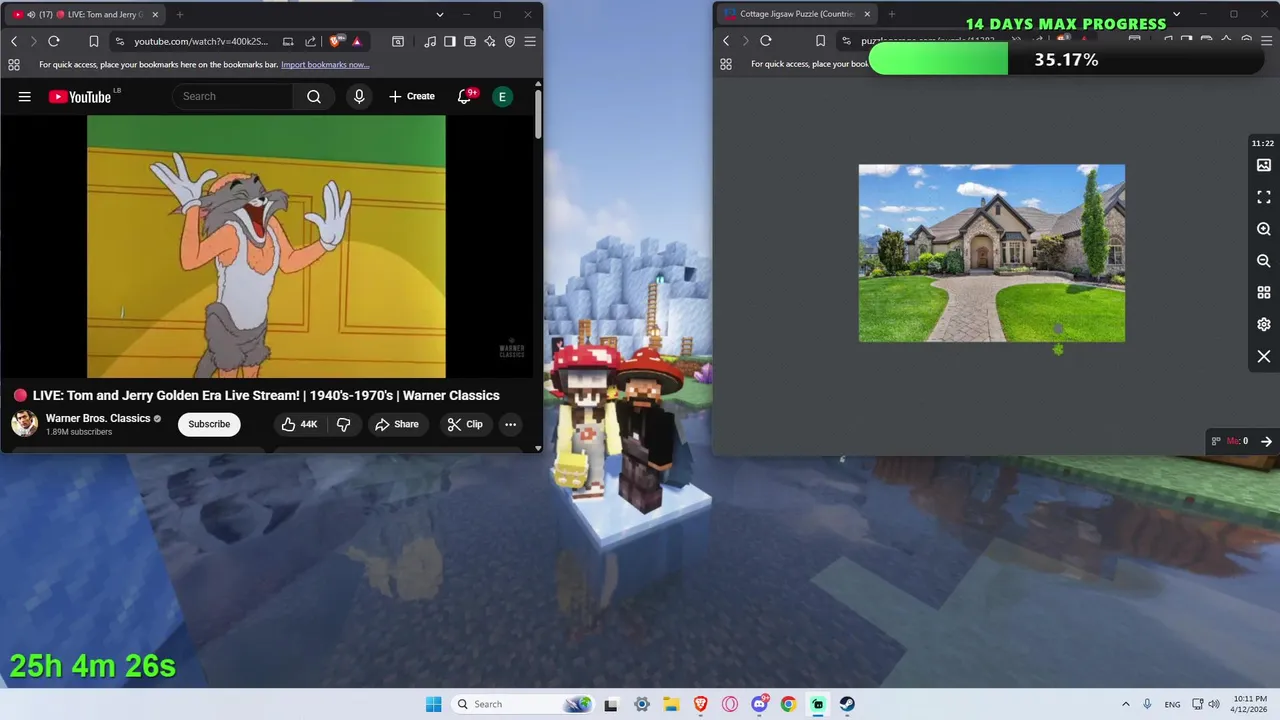Open the YouTube account avatar E
Viewport: 1280px width, 720px height.
click(502, 96)
